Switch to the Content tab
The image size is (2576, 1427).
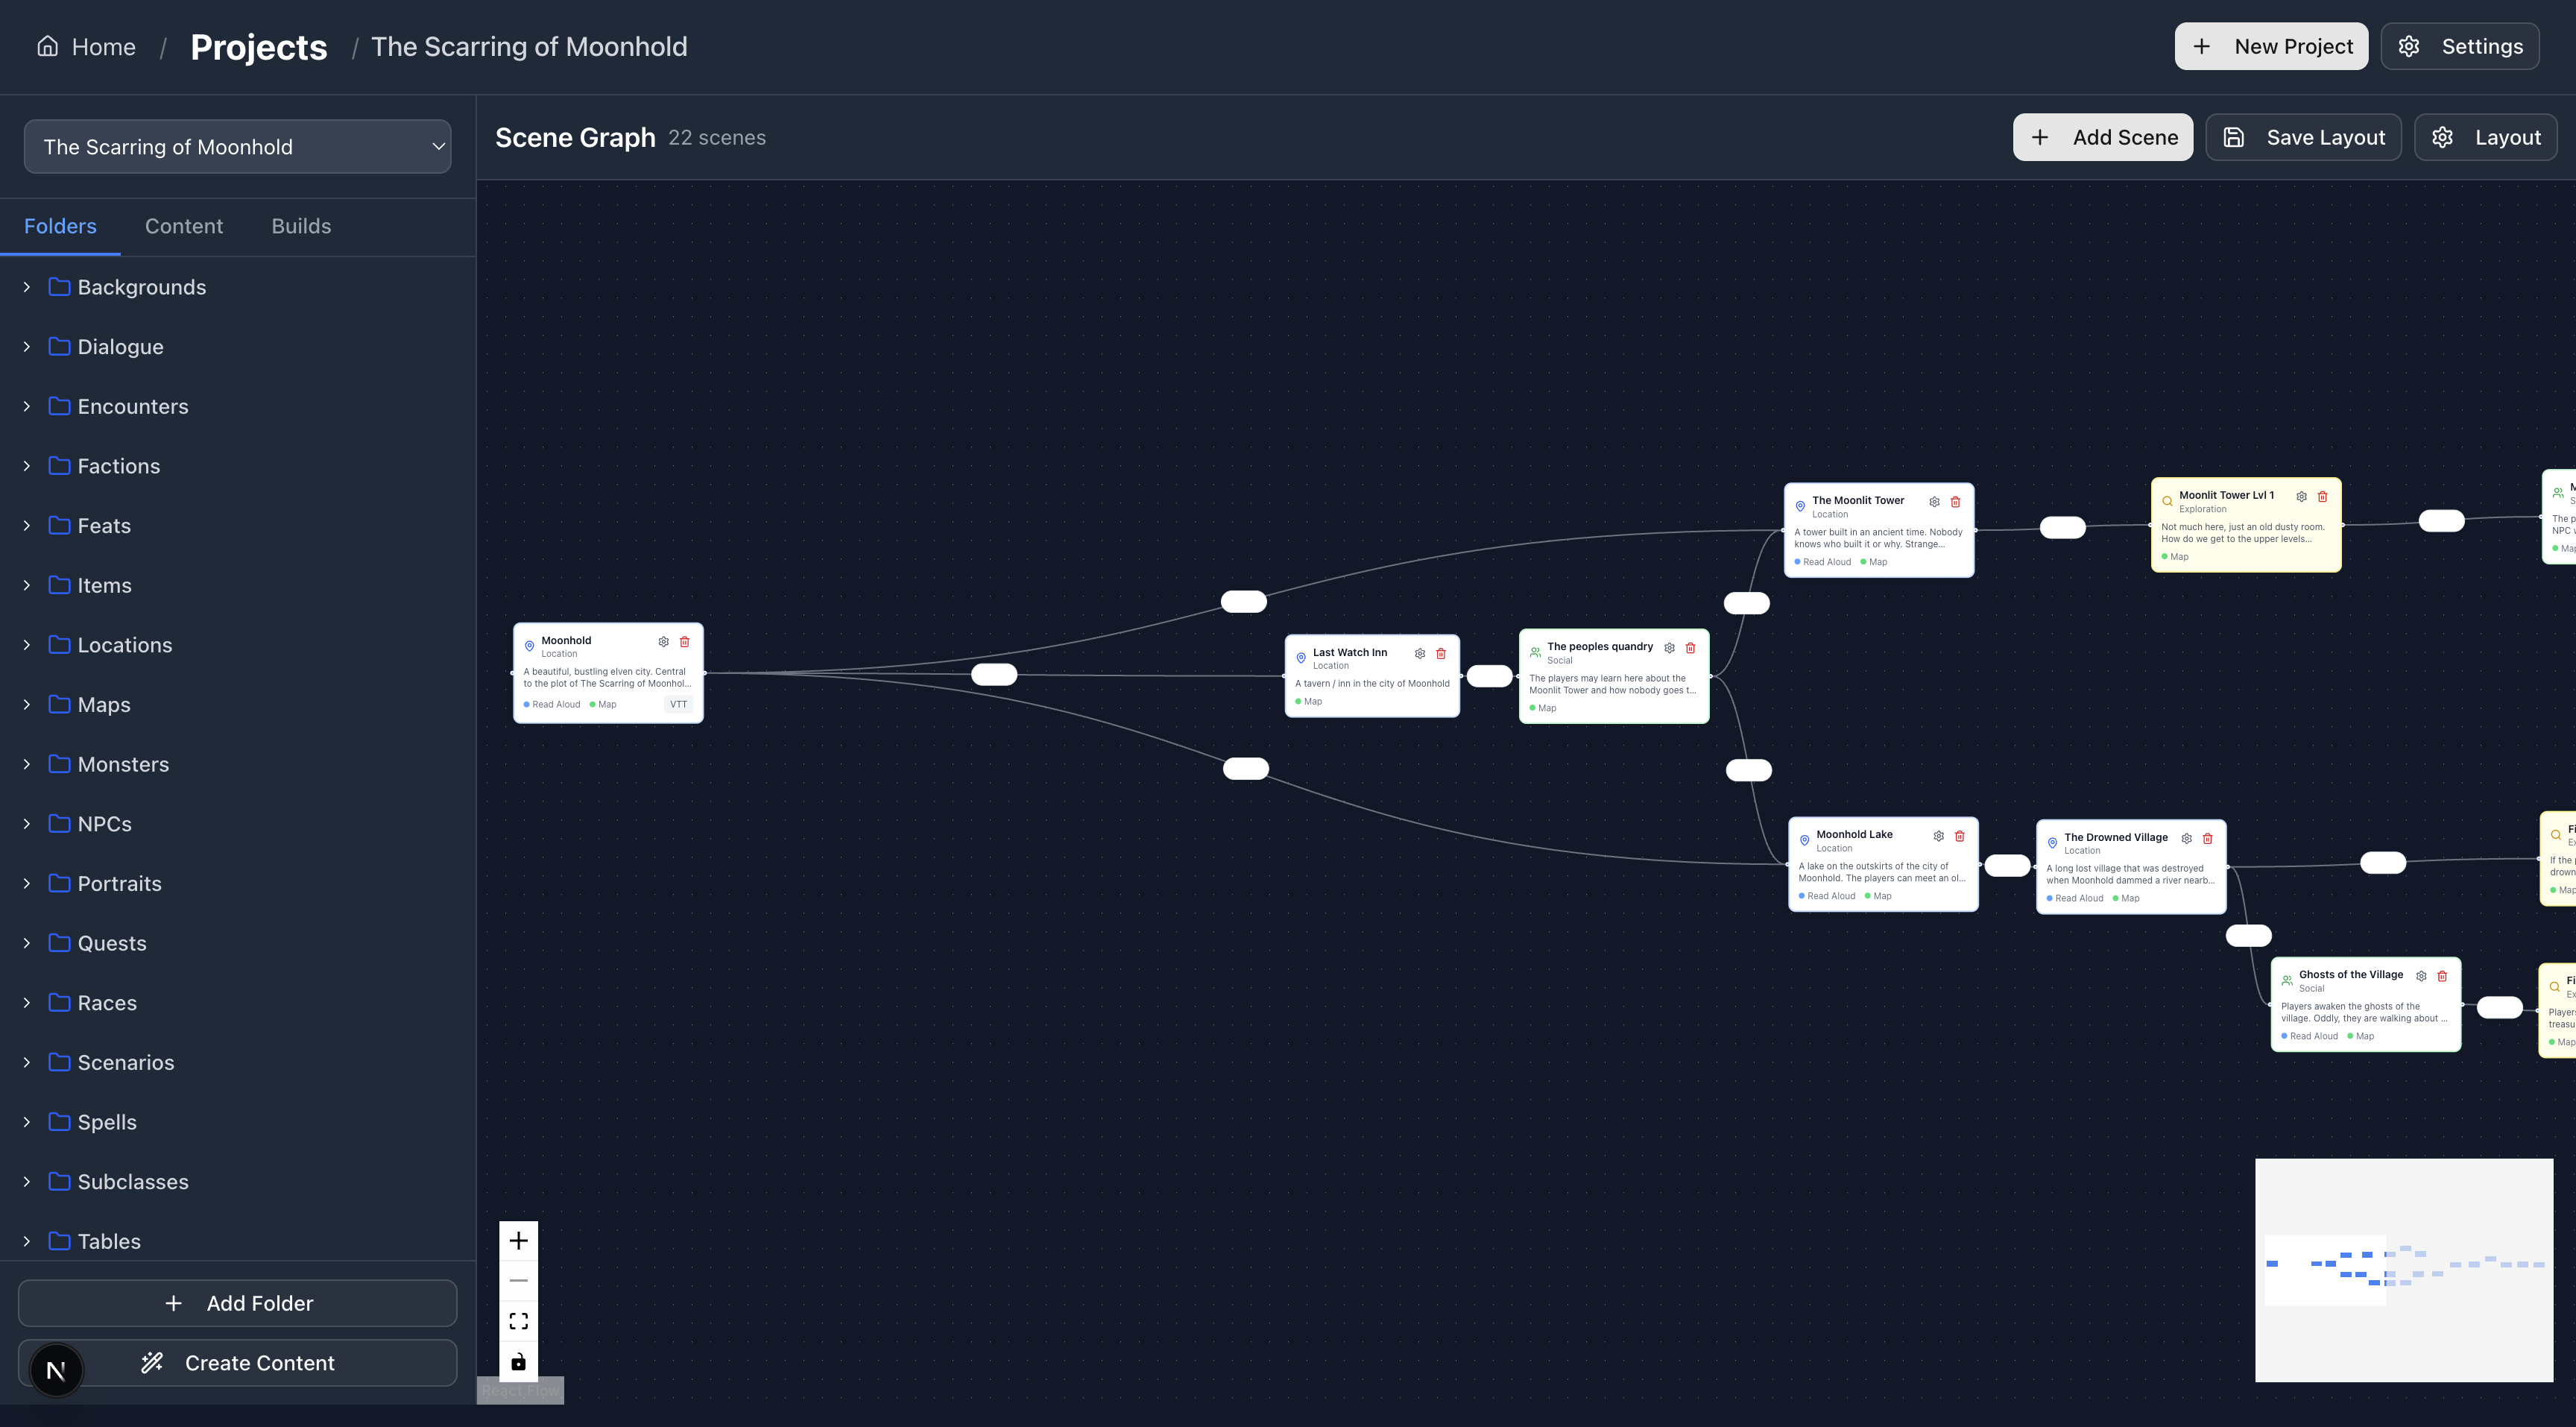tap(184, 226)
